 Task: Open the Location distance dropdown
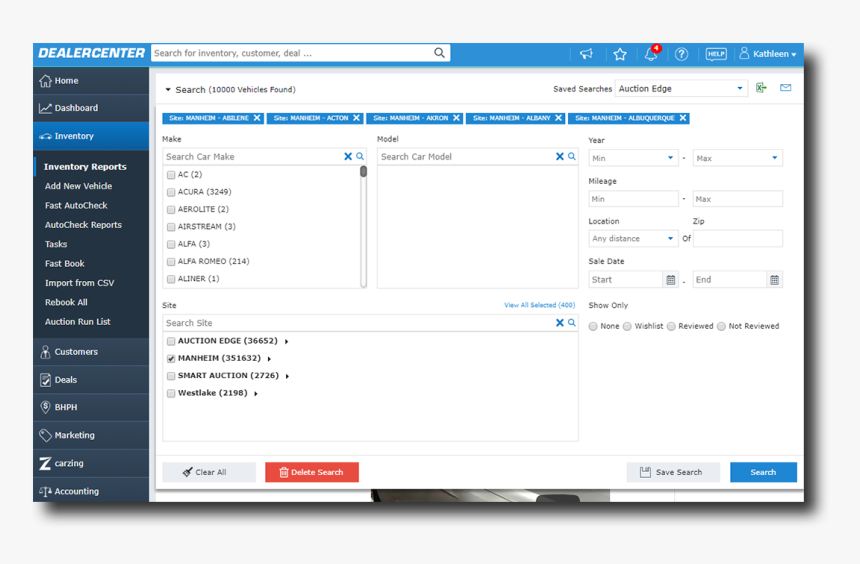(x=633, y=239)
